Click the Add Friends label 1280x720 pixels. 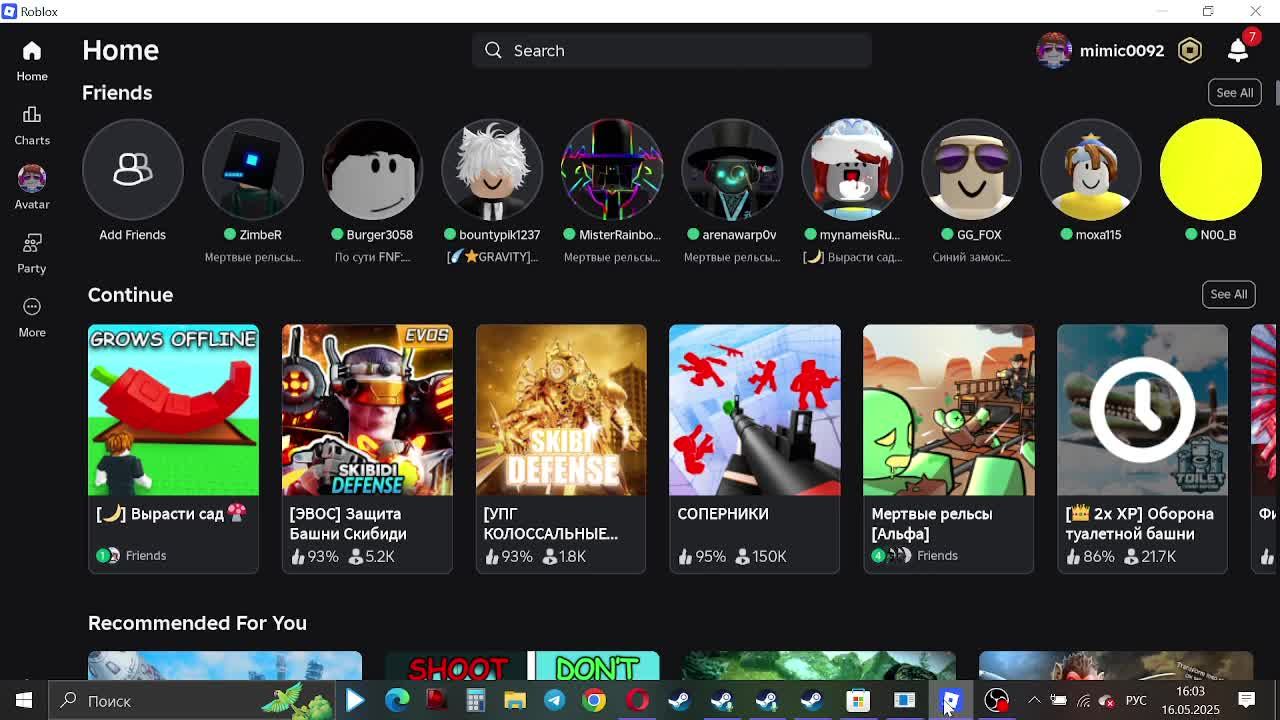[132, 235]
